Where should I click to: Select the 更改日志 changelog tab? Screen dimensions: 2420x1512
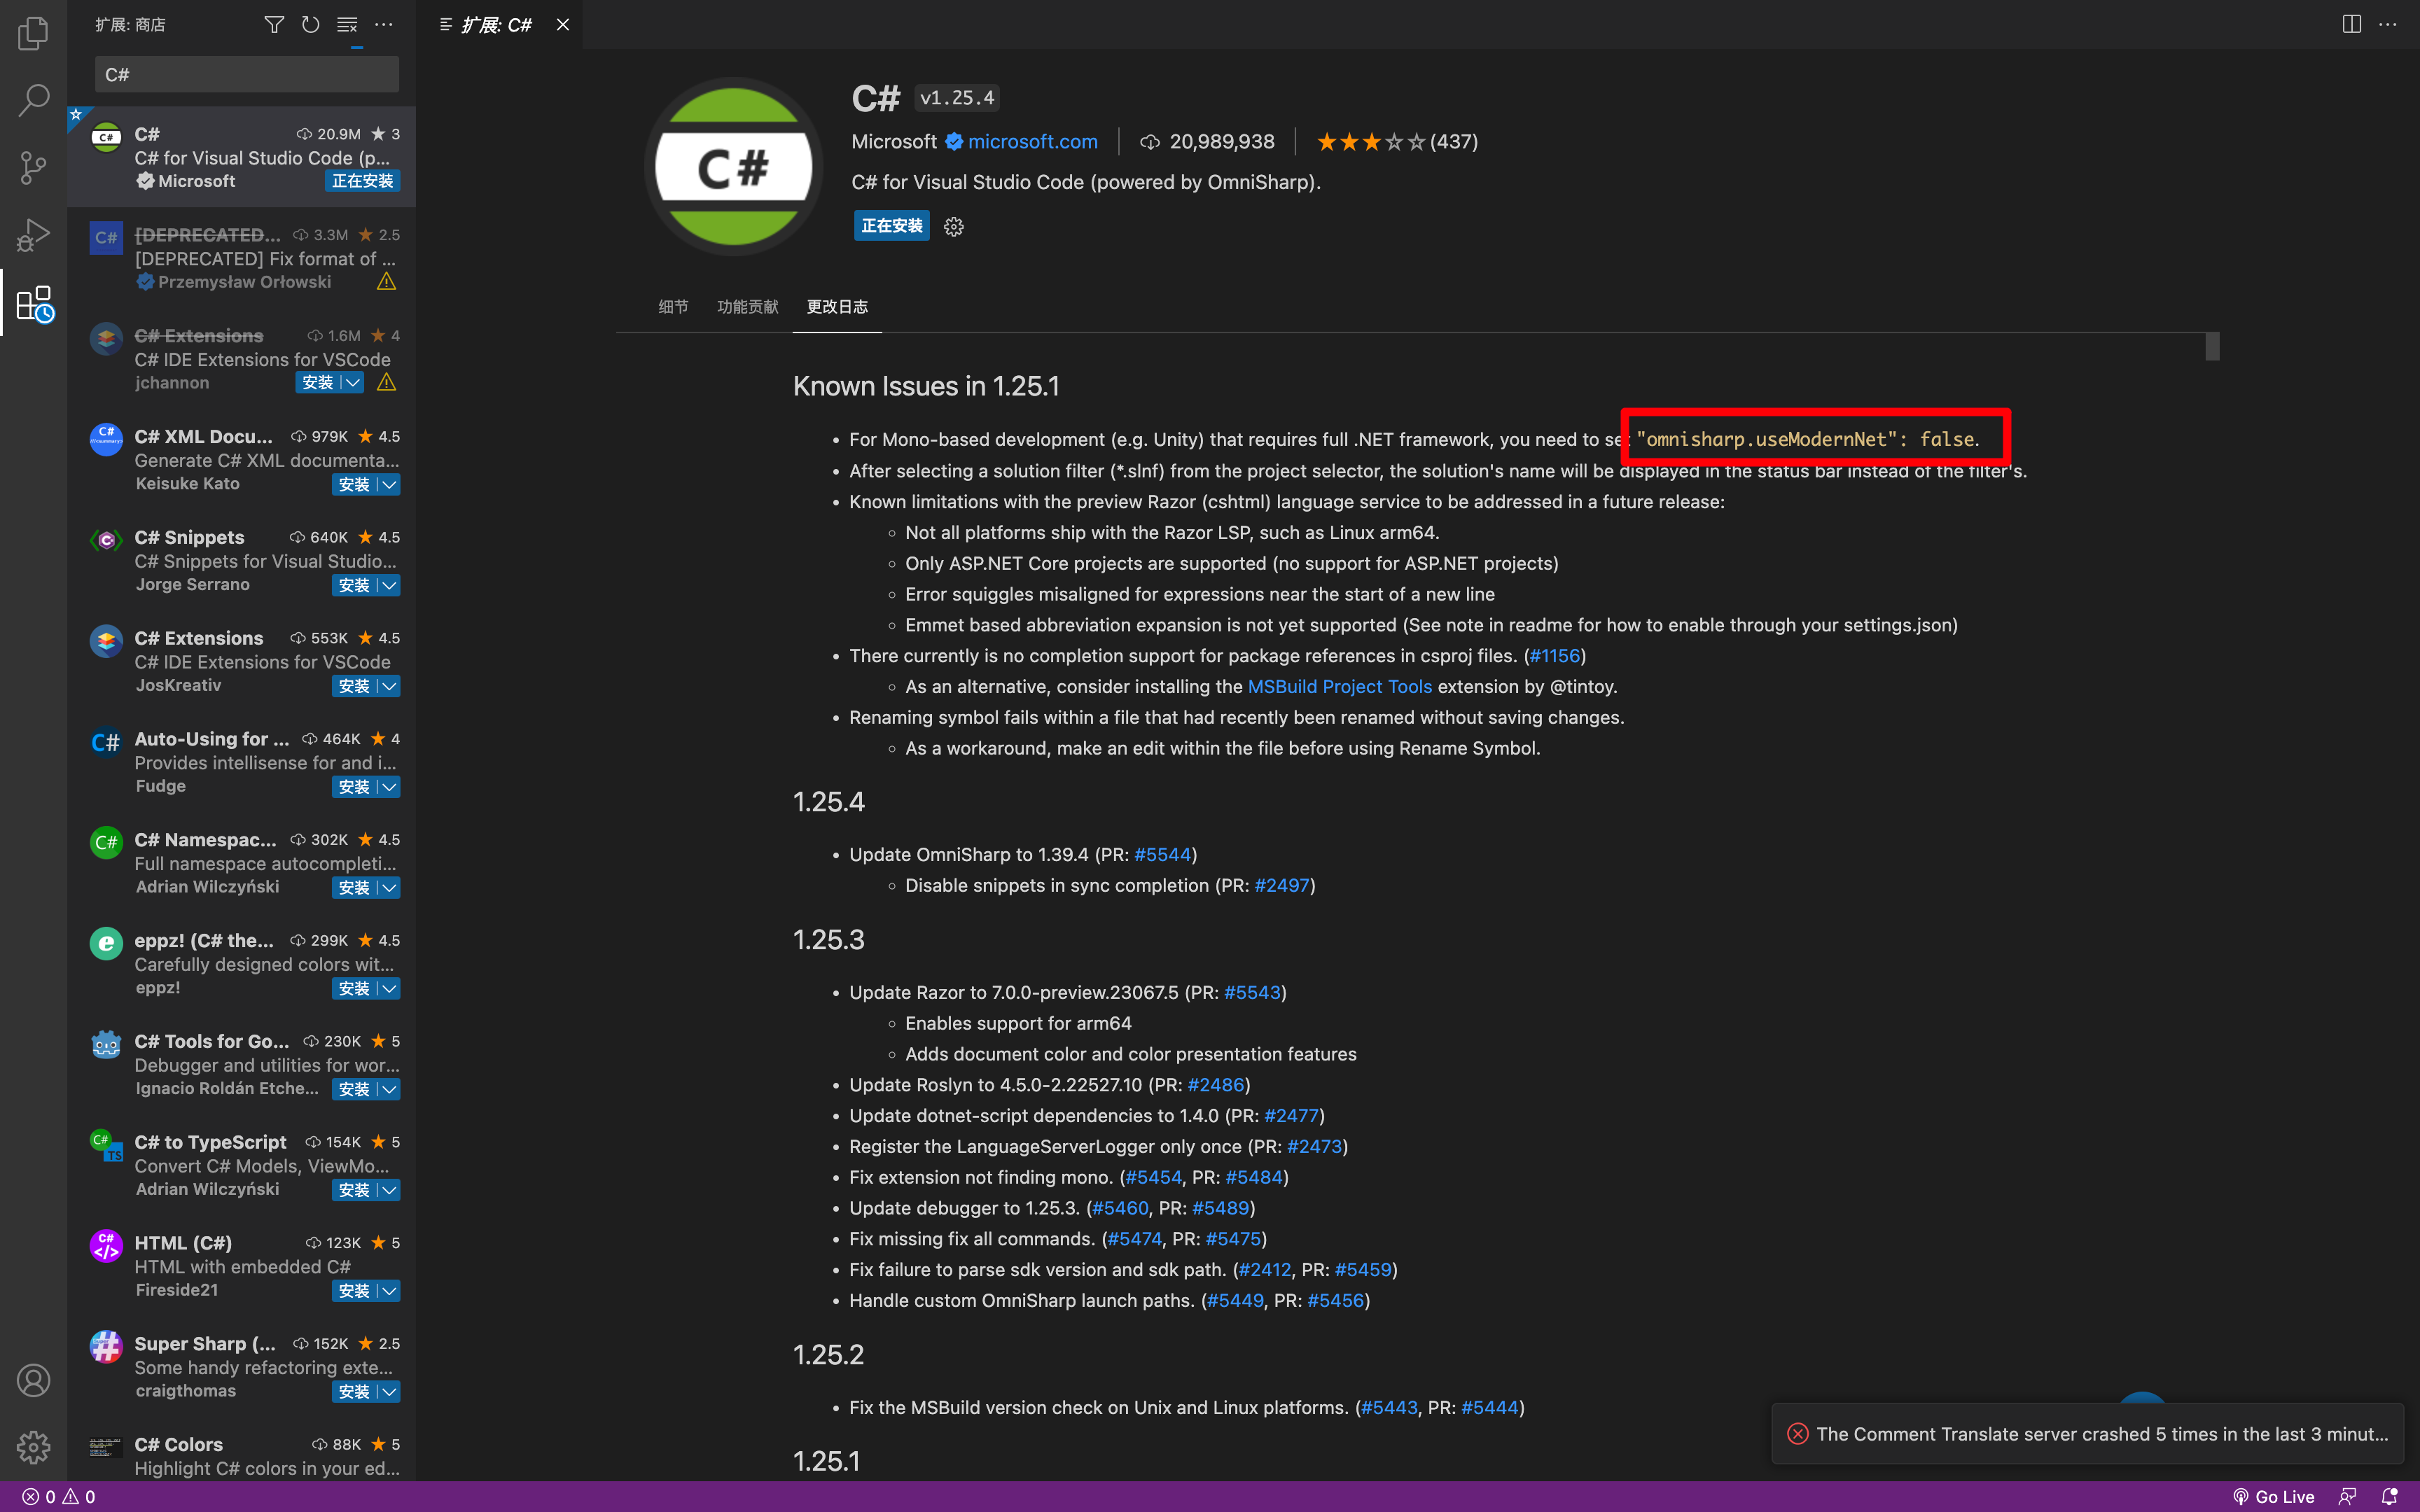pyautogui.click(x=837, y=307)
